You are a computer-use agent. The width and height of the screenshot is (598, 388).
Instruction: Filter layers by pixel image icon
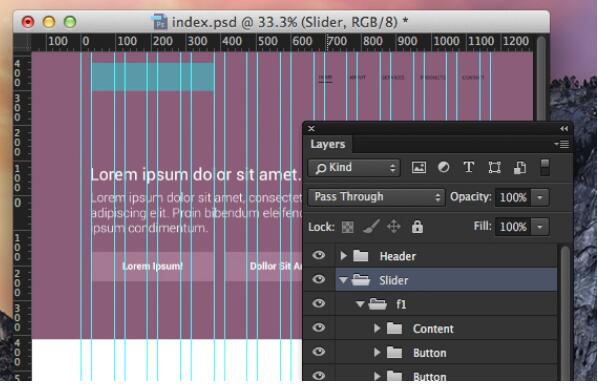click(418, 167)
